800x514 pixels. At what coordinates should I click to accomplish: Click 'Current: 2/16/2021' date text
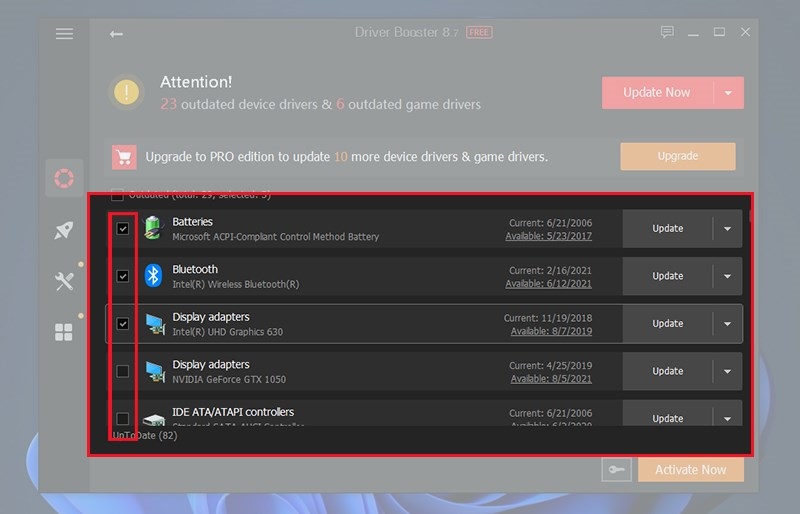click(x=551, y=271)
